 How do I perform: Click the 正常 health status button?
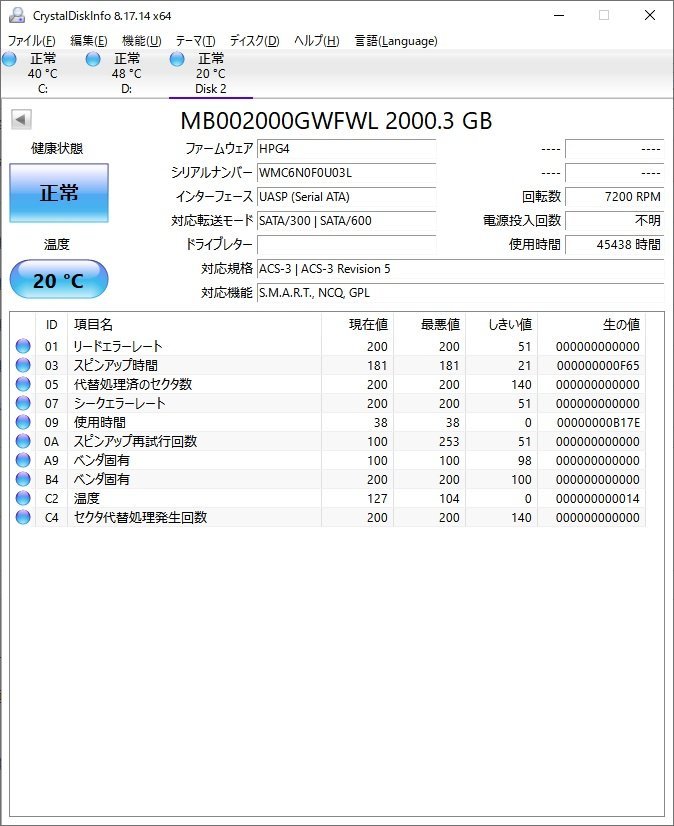tap(59, 193)
